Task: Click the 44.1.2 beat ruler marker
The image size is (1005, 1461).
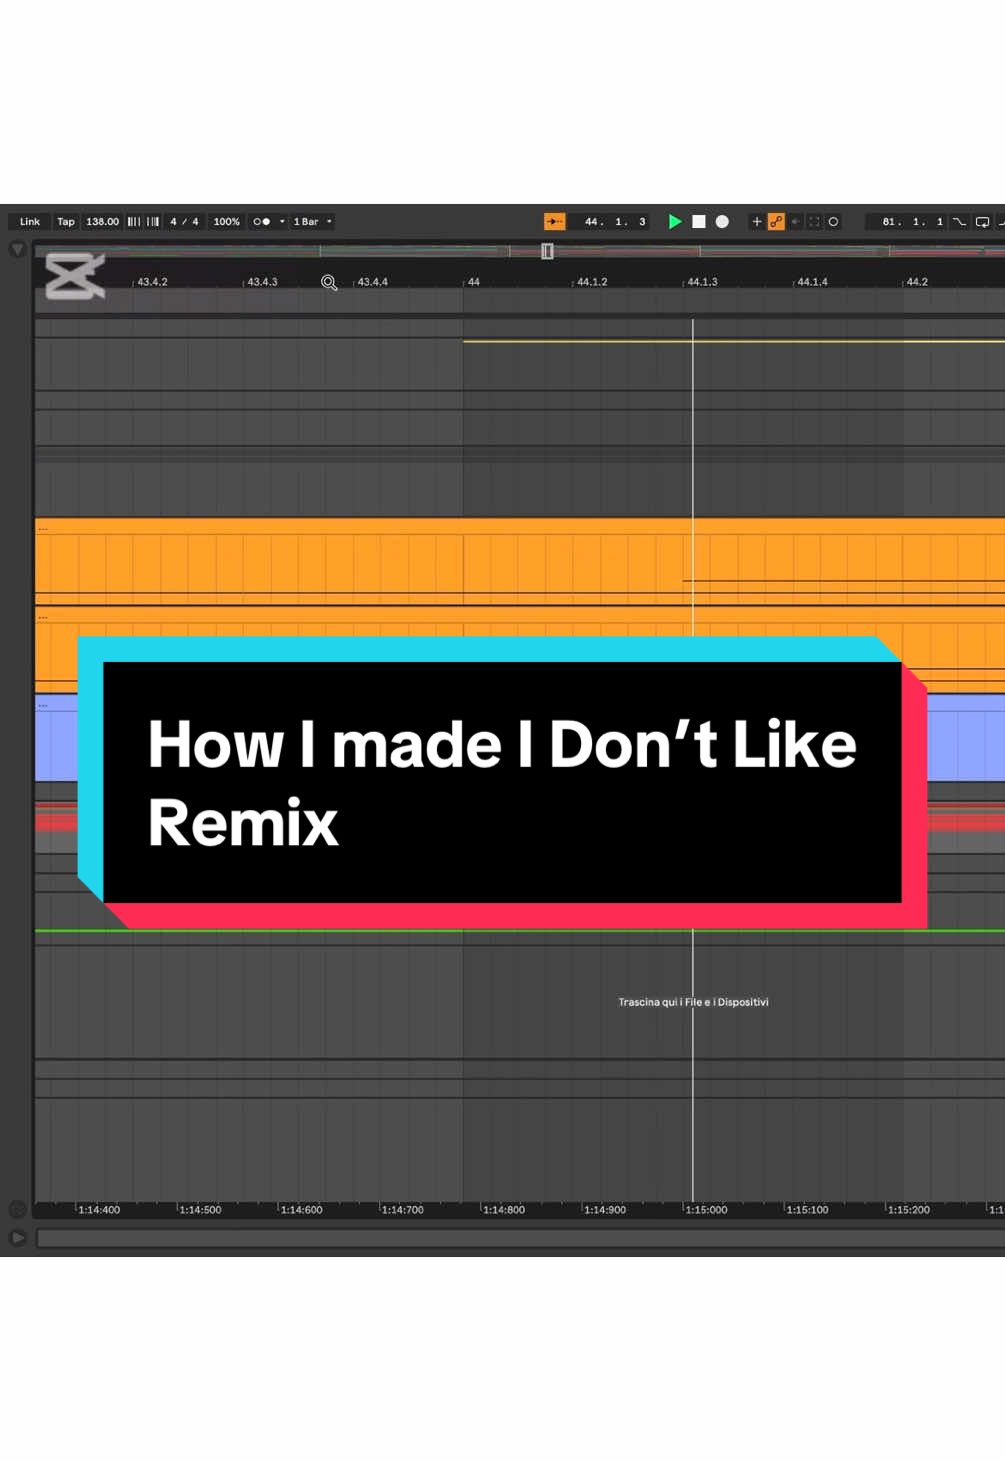Action: point(592,282)
